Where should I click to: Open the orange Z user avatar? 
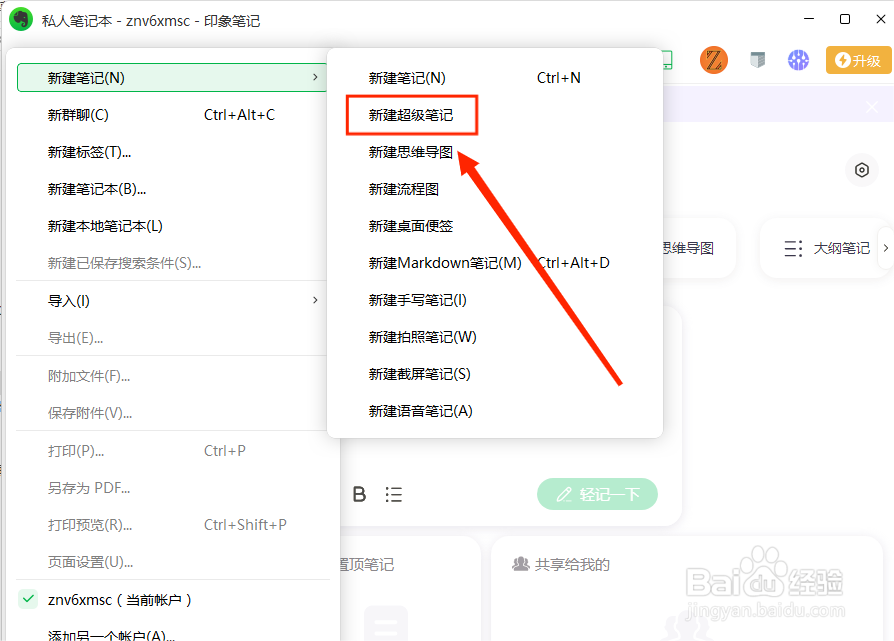tap(714, 60)
